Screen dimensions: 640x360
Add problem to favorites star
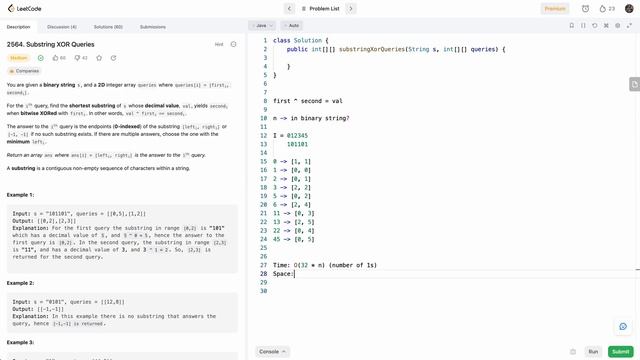tap(99, 58)
